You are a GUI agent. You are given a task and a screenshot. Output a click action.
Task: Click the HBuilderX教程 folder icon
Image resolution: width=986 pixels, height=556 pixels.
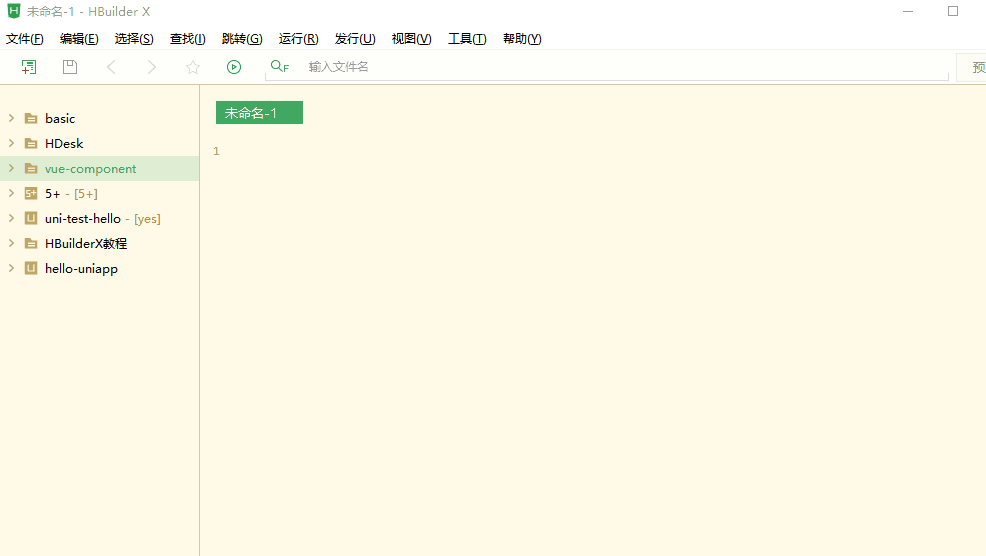(x=31, y=243)
